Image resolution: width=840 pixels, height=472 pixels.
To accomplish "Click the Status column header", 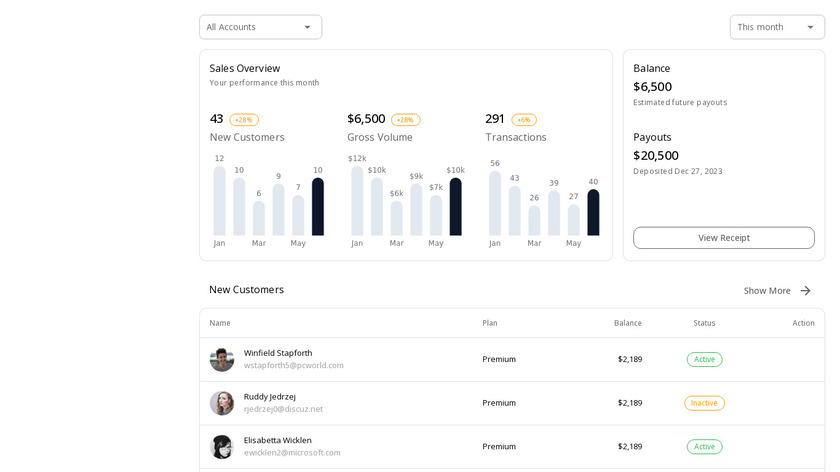I will 704,323.
